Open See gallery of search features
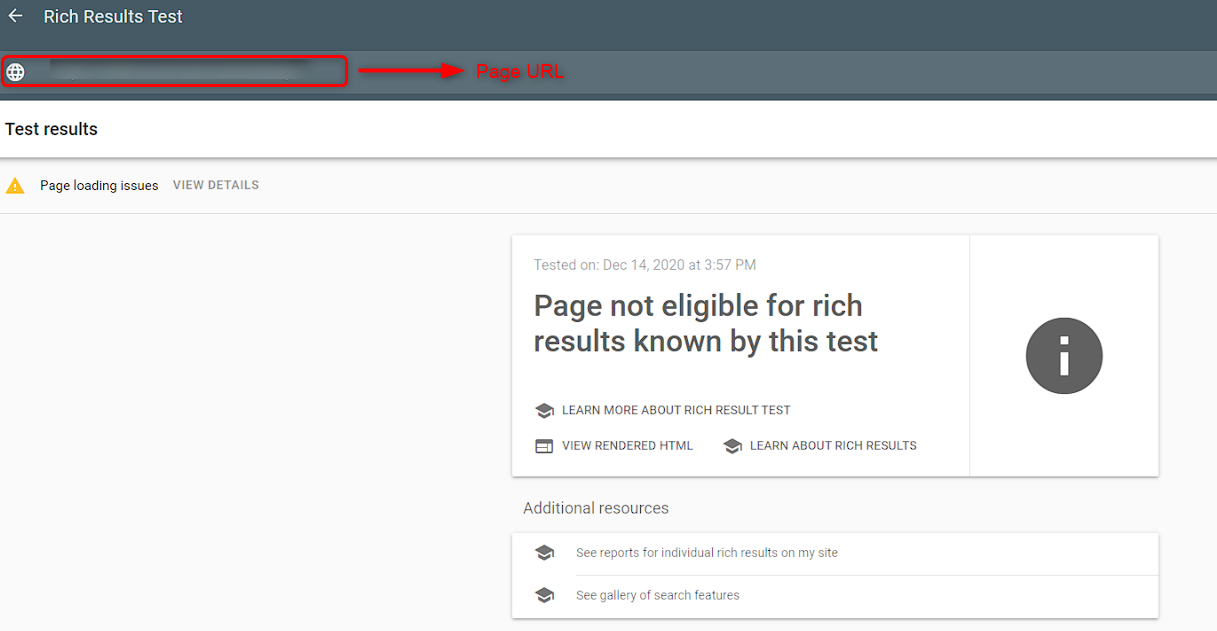Screen dimensions: 1217x631 (x=658, y=595)
